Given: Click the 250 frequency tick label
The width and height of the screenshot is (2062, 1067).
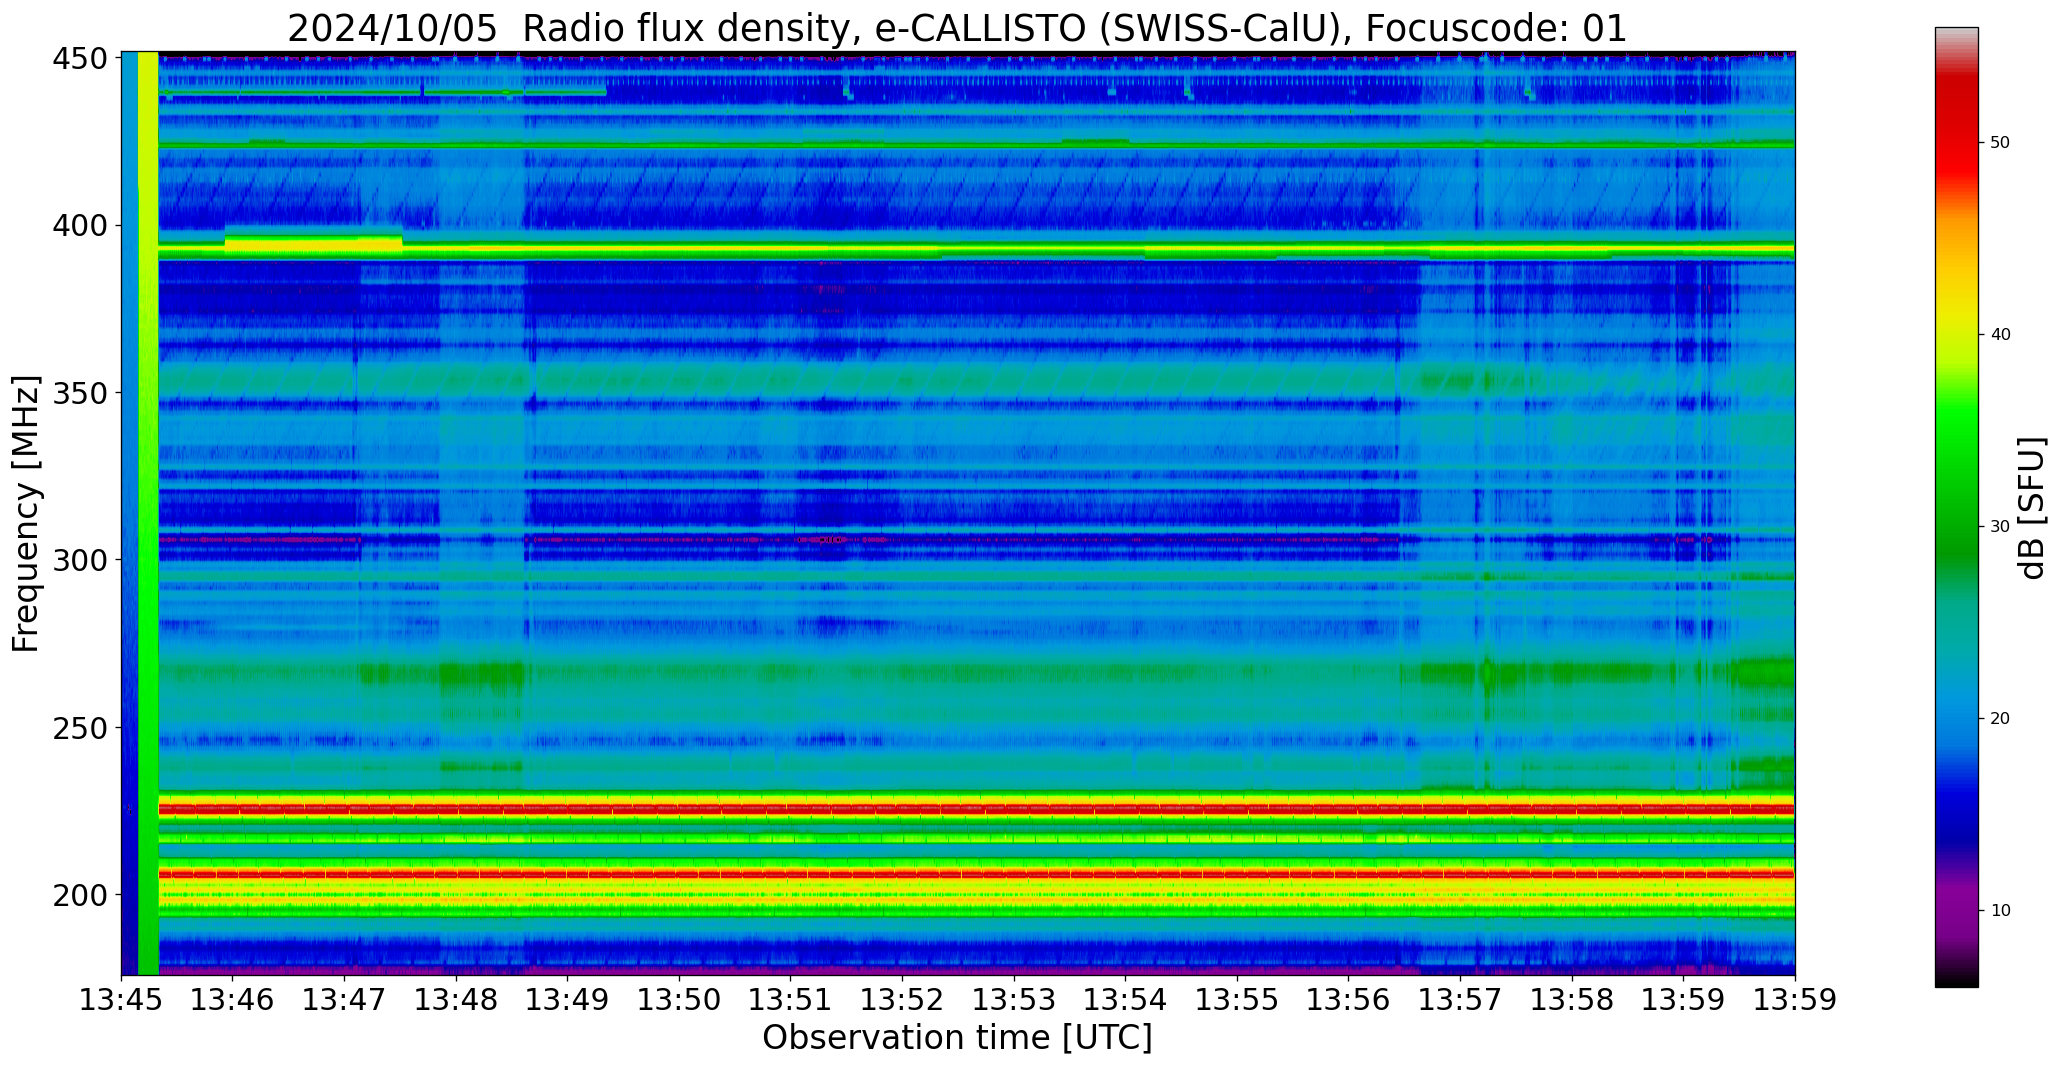Looking at the screenshot, I should click(x=79, y=728).
